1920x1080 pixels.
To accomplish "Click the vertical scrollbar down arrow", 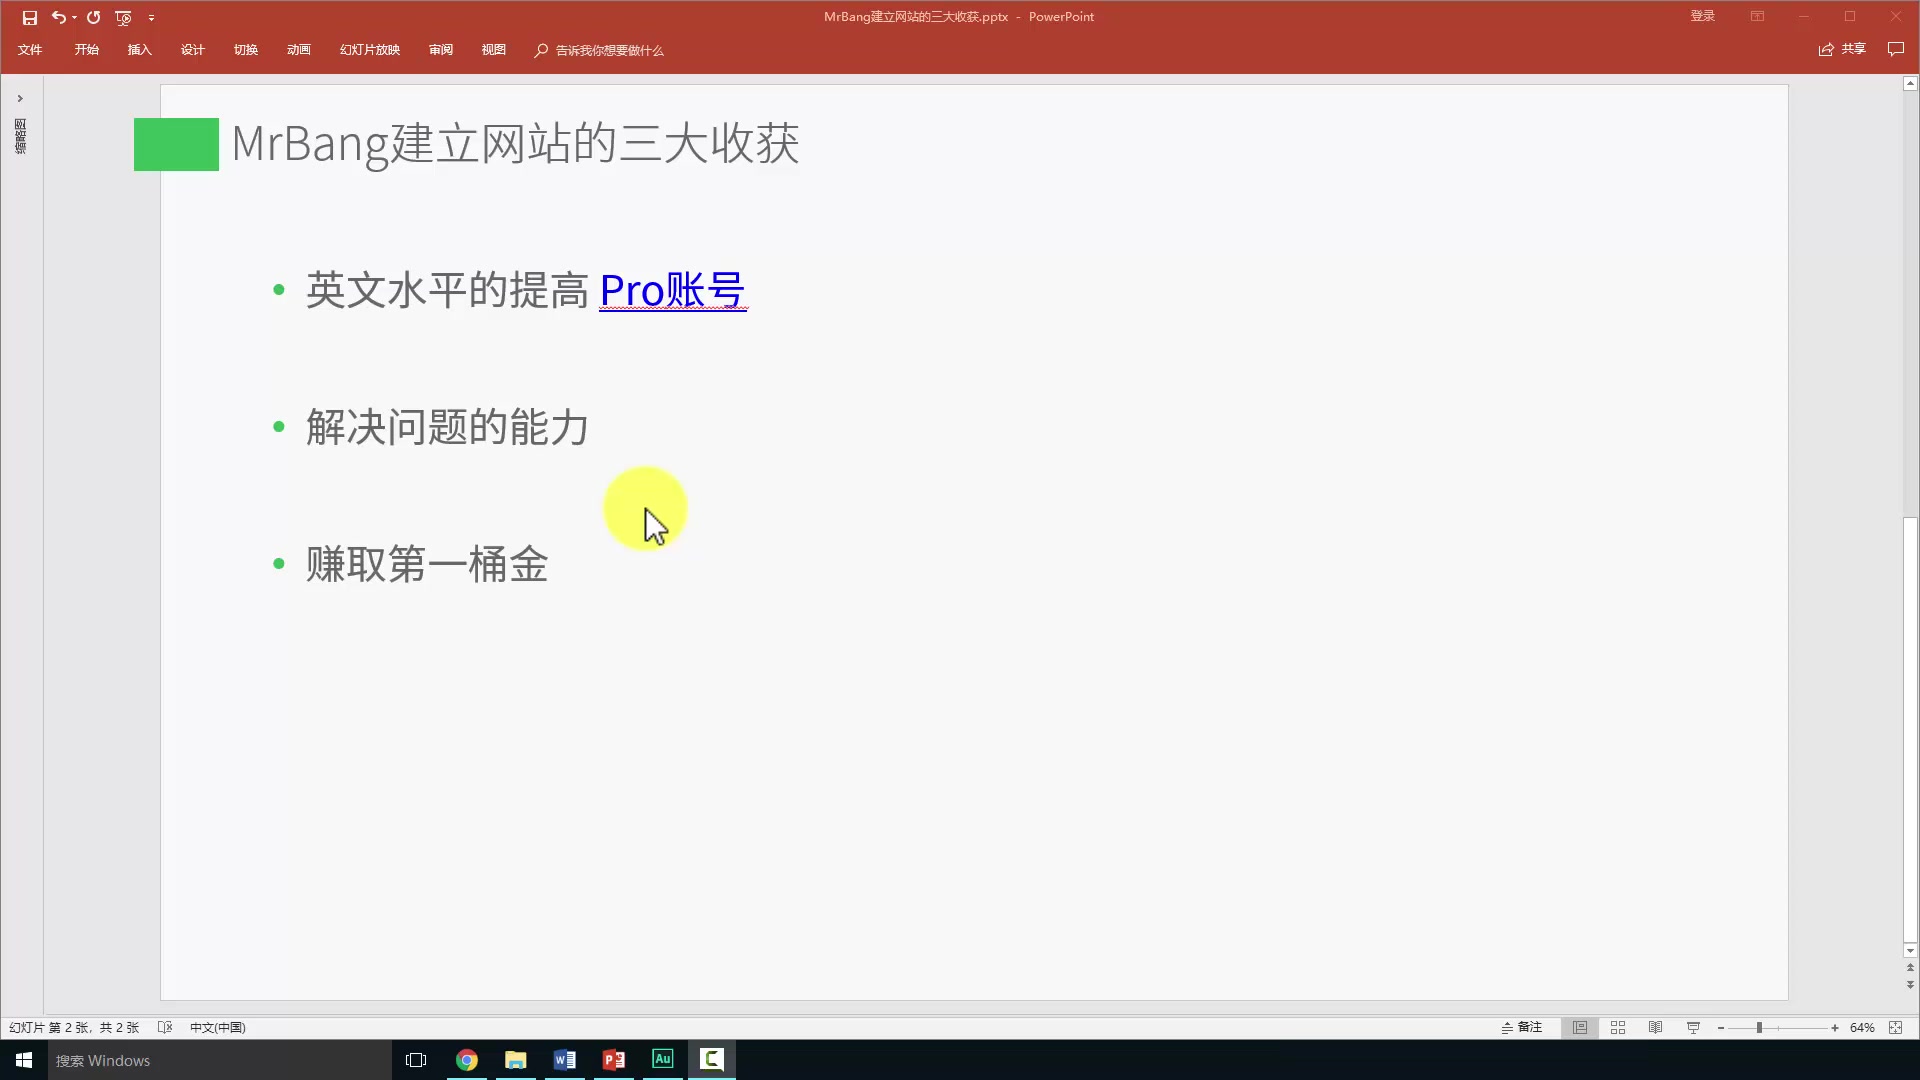I will tap(1910, 951).
